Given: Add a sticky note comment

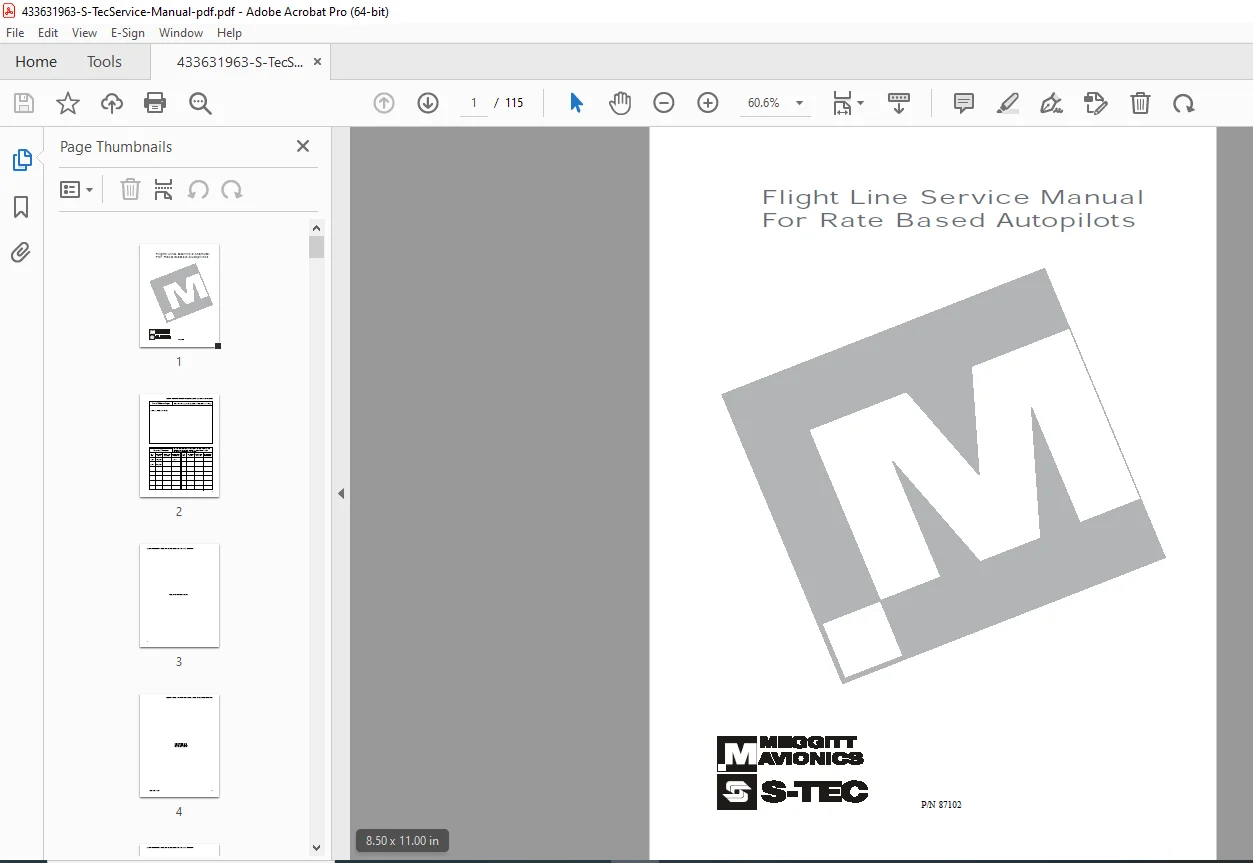Looking at the screenshot, I should [x=964, y=103].
